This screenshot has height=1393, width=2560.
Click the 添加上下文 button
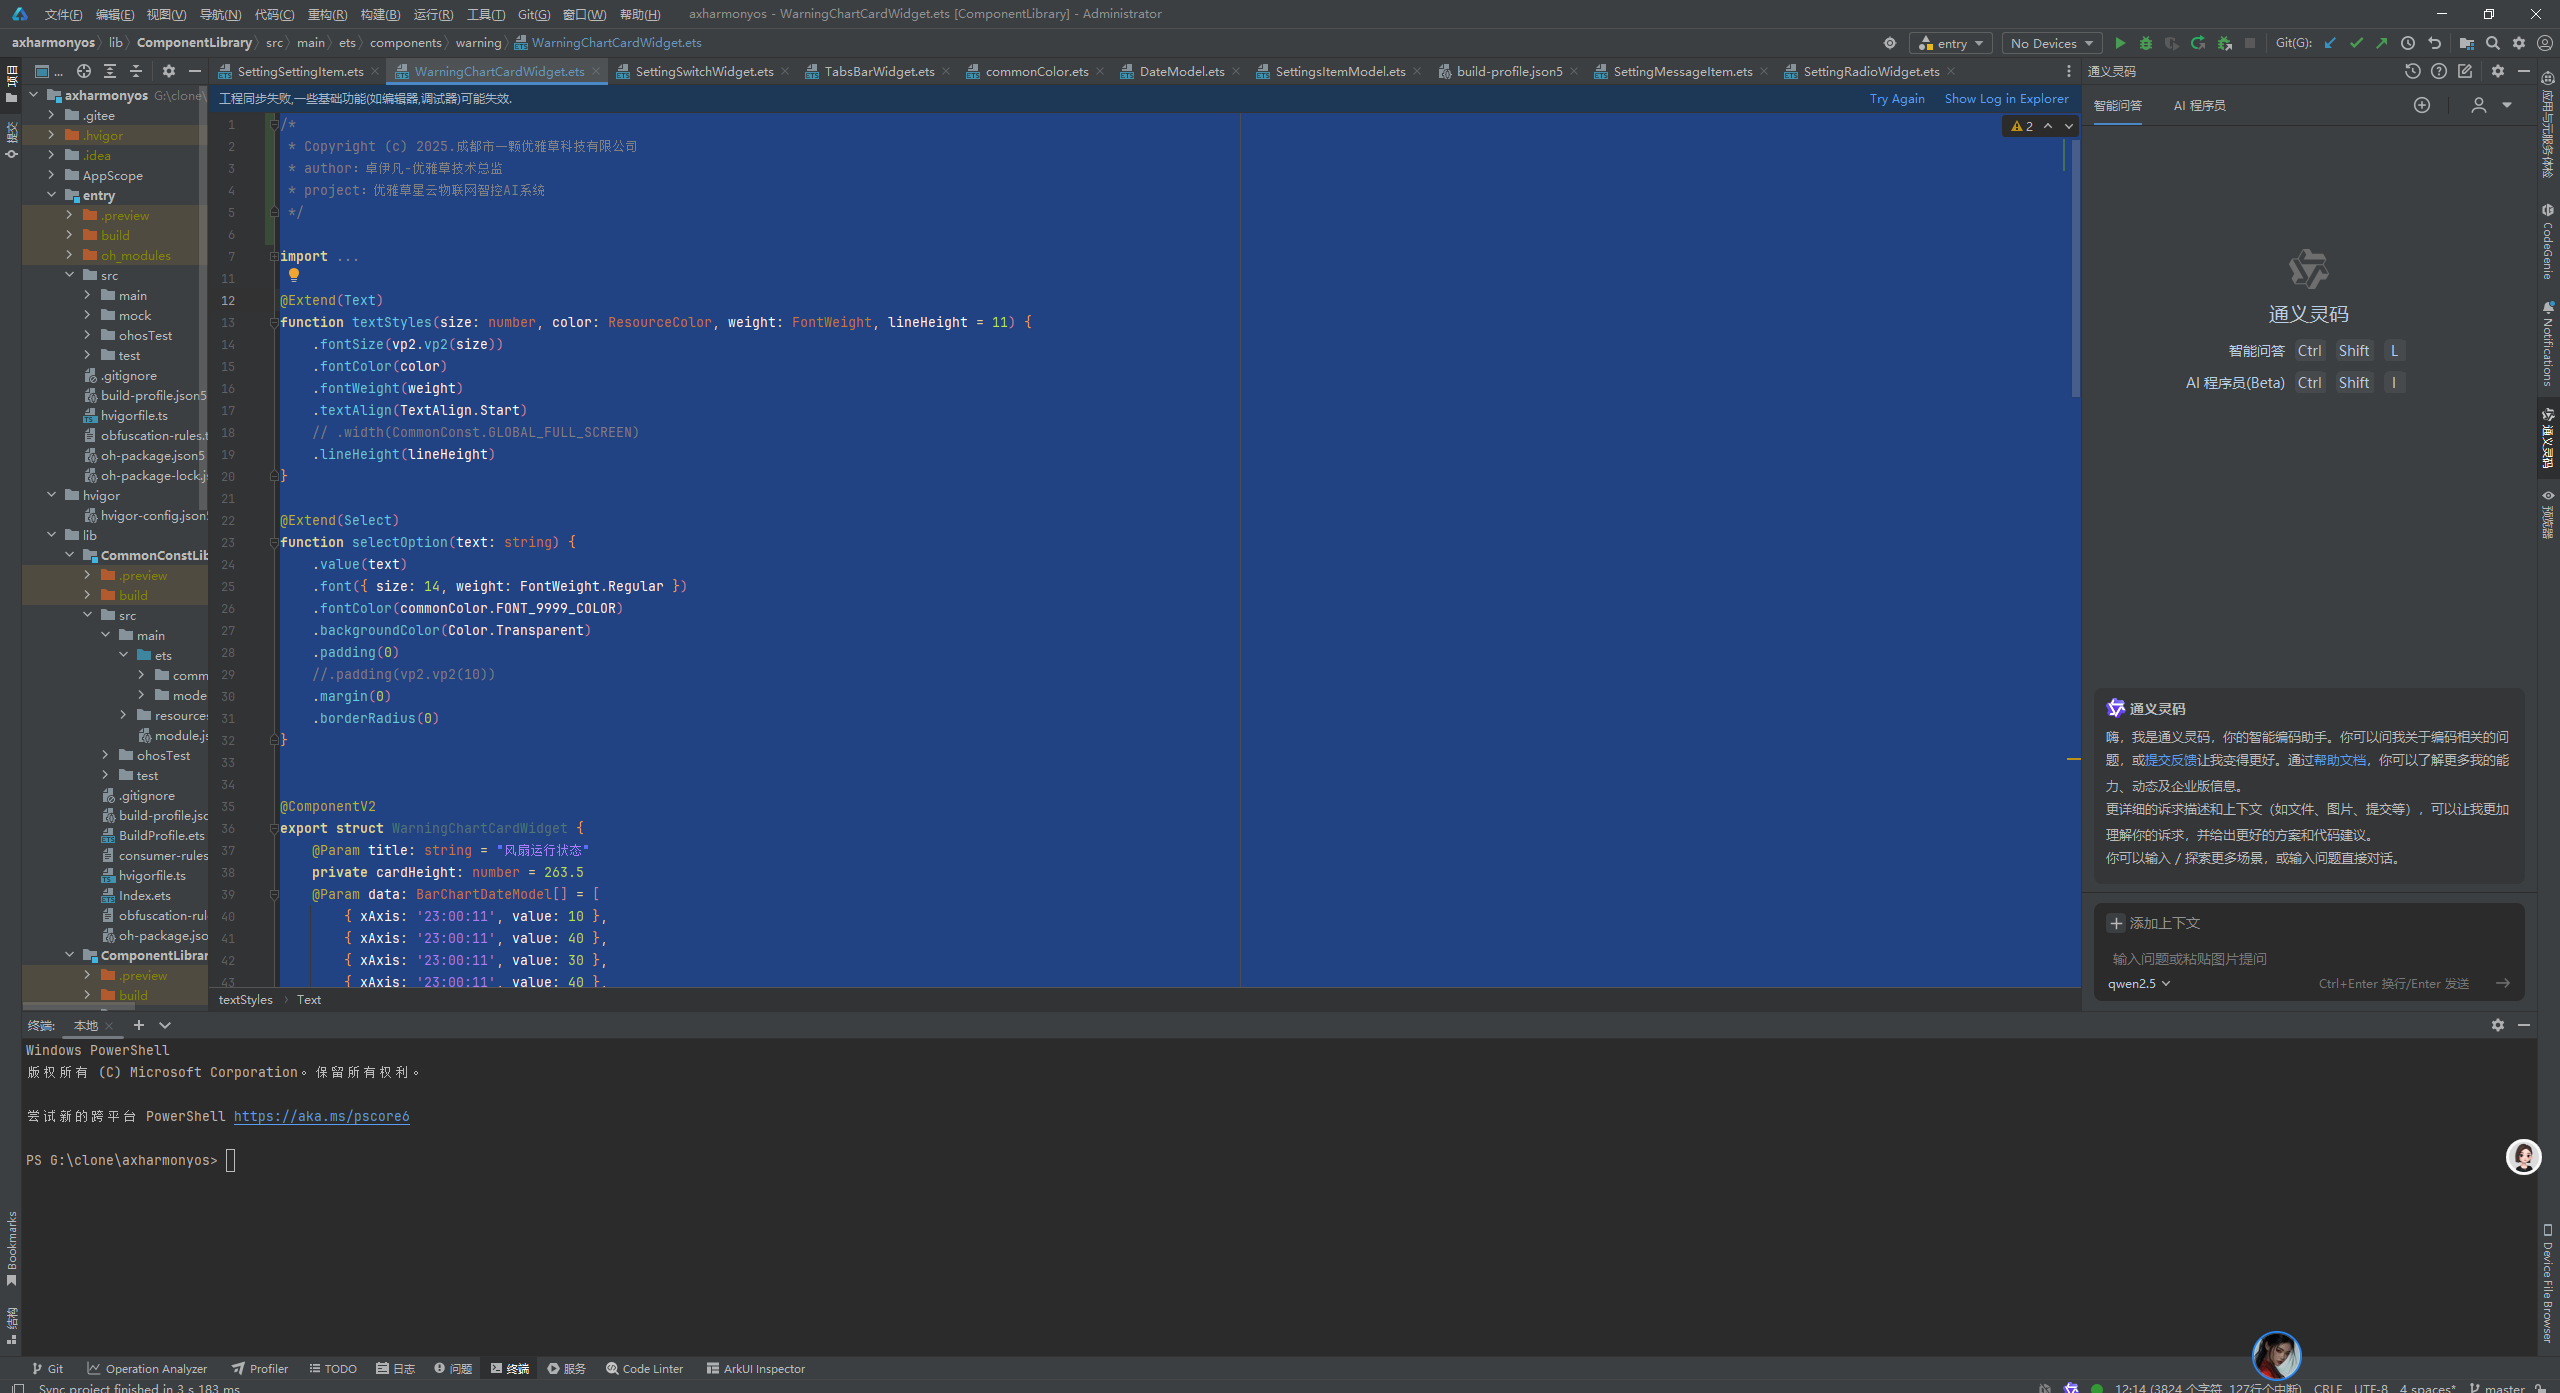pos(2154,923)
